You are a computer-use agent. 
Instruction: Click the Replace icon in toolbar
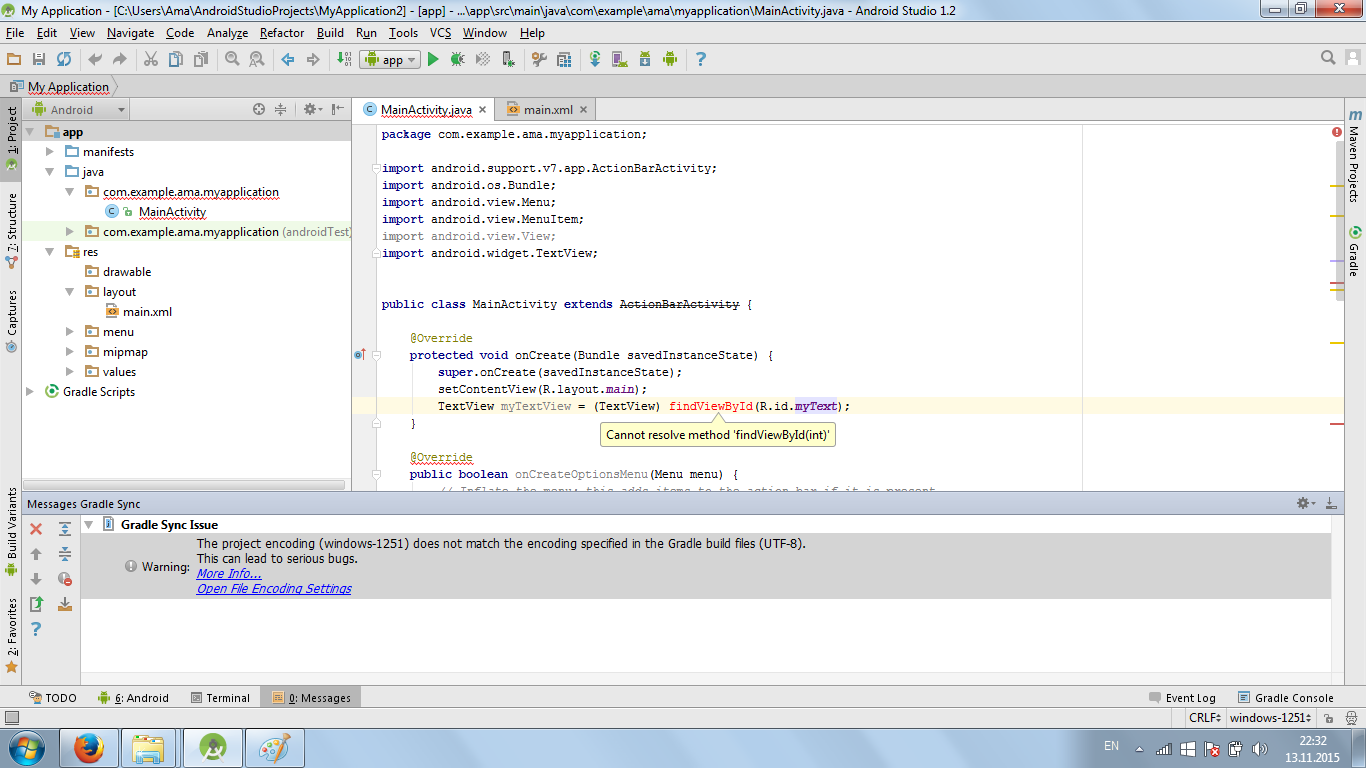click(257, 59)
